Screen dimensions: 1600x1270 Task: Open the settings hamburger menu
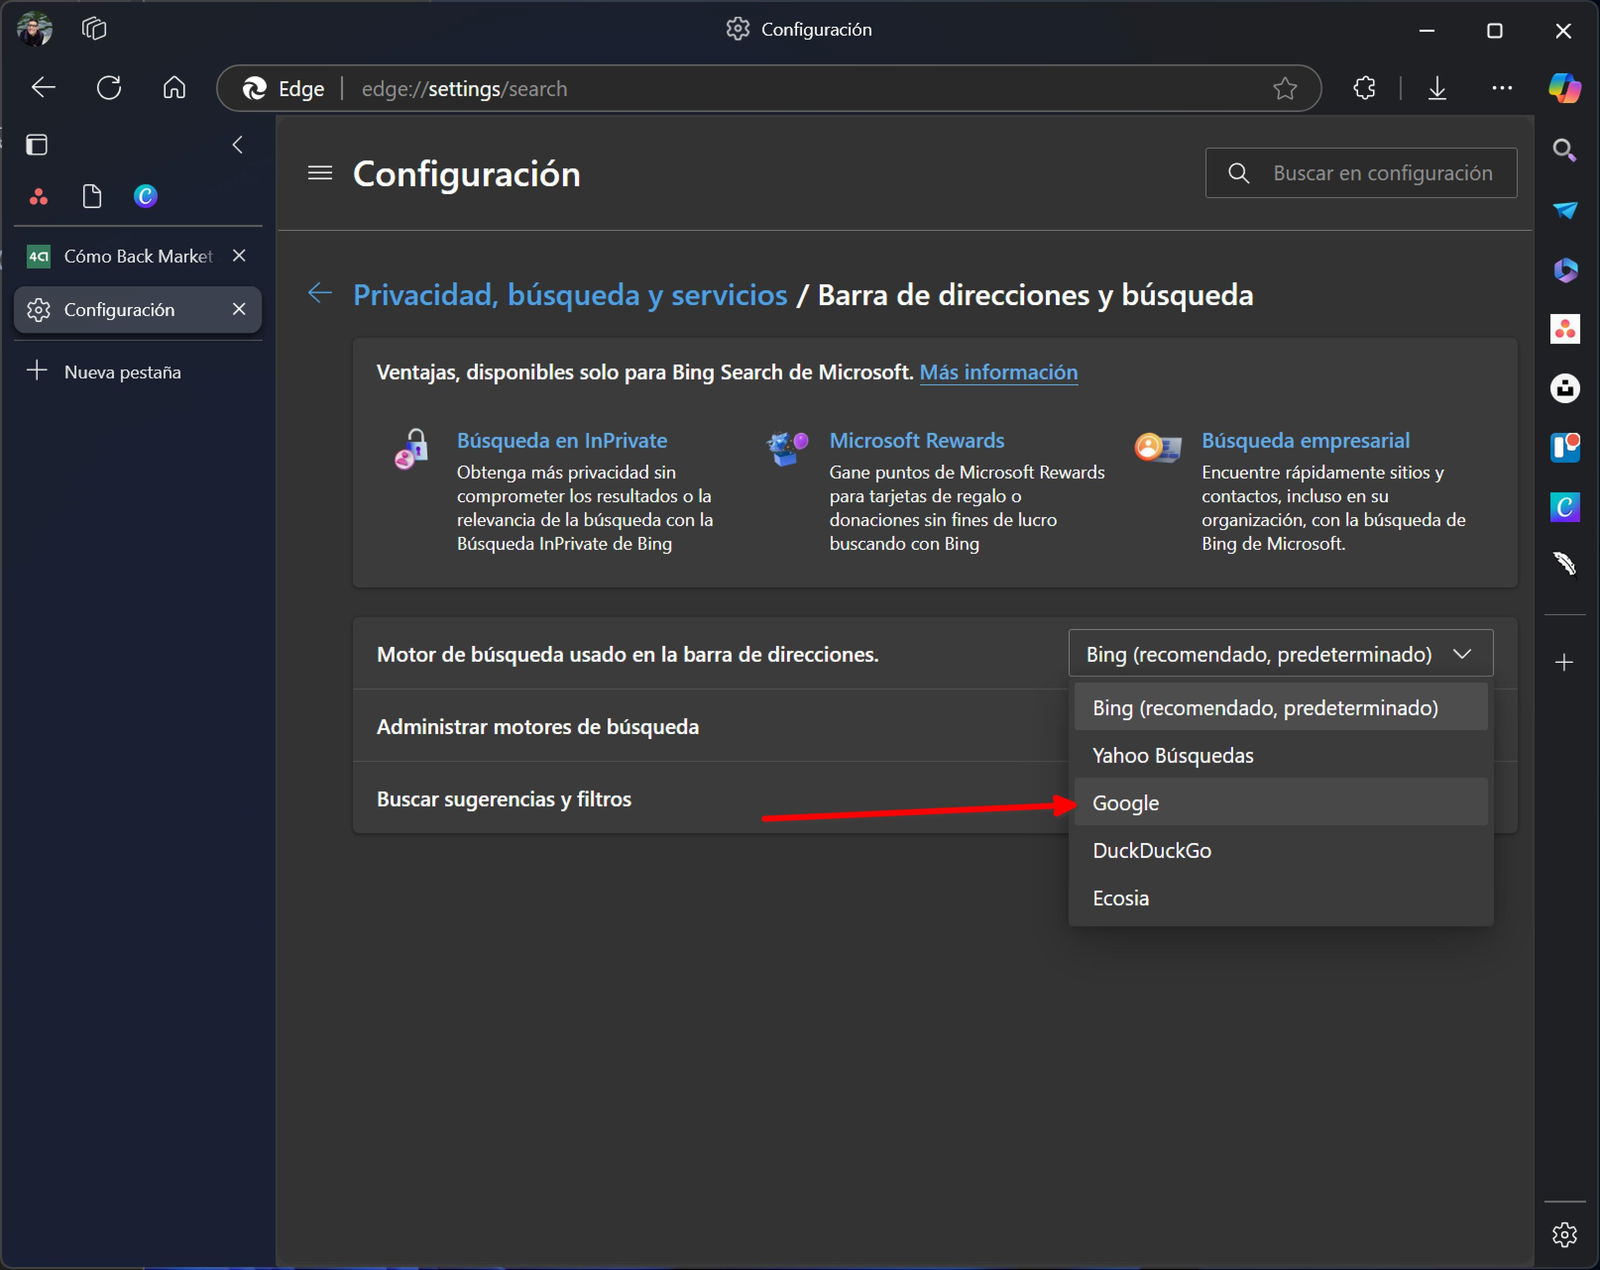point(320,174)
